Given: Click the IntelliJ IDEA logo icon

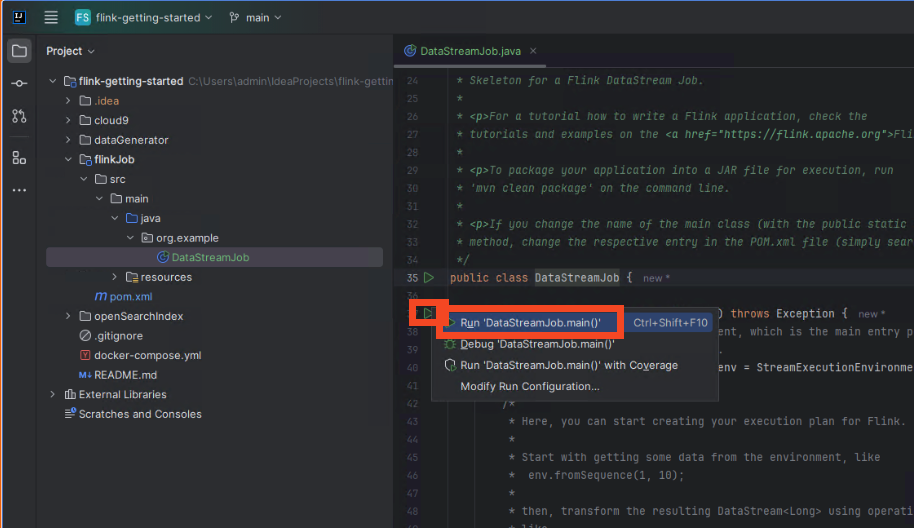Looking at the screenshot, I should (x=19, y=17).
